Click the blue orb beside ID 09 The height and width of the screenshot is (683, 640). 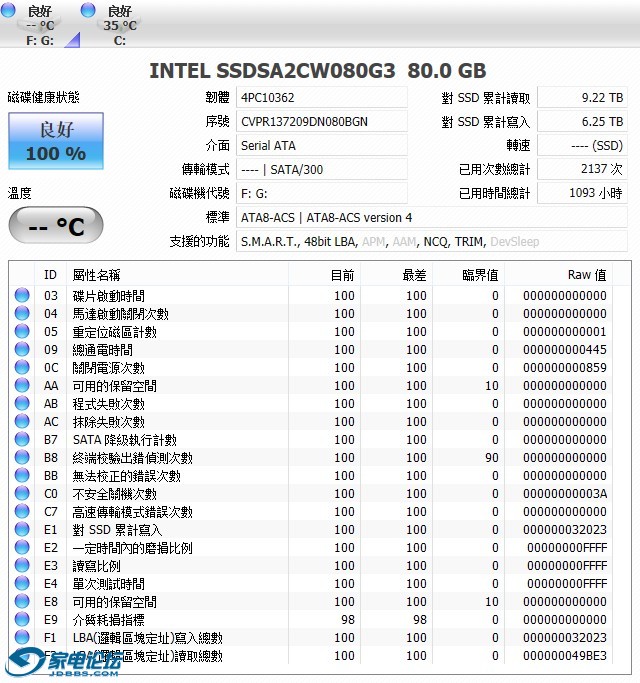tap(22, 350)
